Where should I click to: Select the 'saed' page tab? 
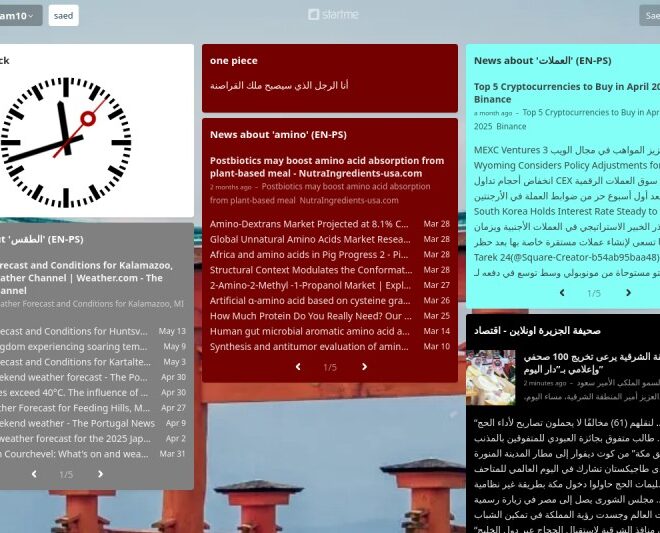pos(64,16)
